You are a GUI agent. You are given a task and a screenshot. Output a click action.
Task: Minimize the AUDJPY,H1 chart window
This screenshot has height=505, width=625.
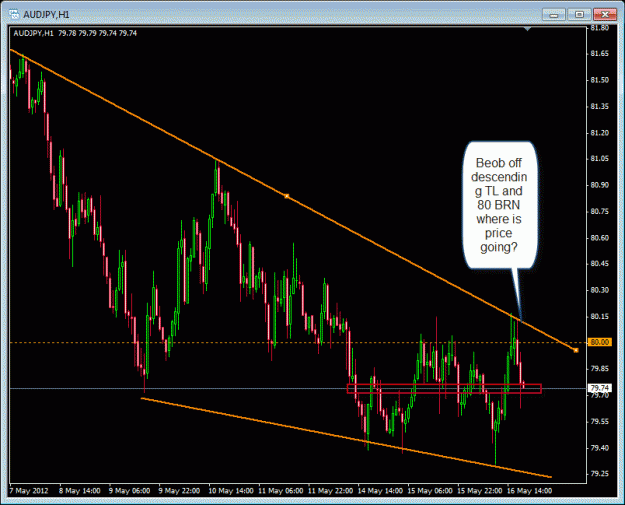[x=554, y=15]
